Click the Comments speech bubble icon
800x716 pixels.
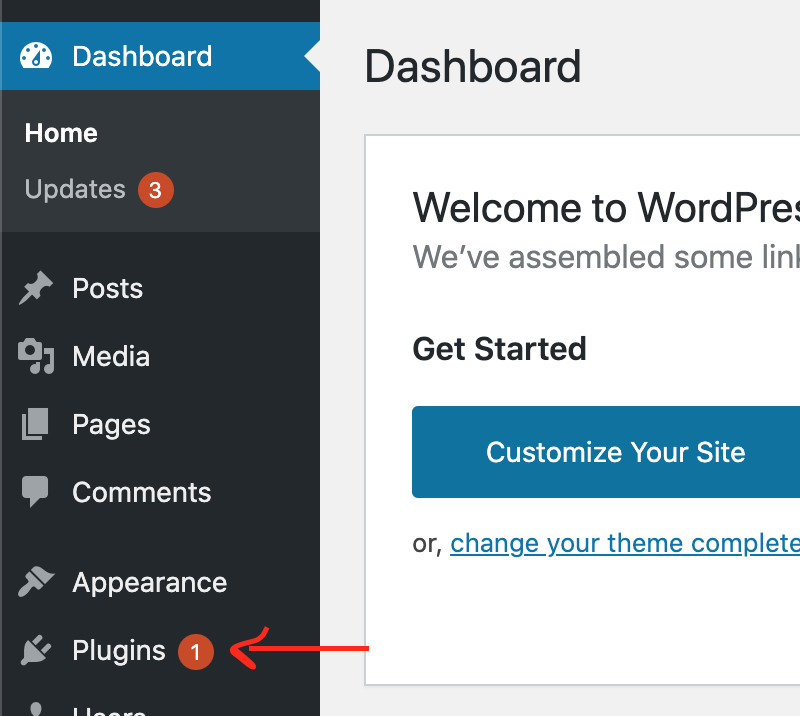pos(35,491)
